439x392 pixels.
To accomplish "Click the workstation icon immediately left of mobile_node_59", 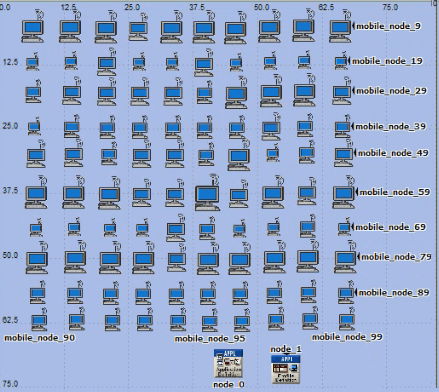I will point(307,192).
